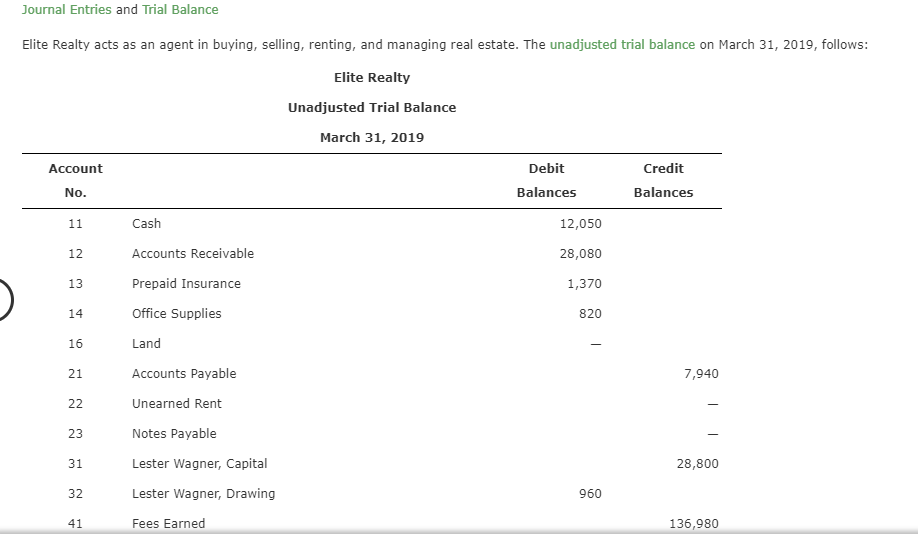
Task: Select the 28,080 debit balance
Action: click(580, 253)
